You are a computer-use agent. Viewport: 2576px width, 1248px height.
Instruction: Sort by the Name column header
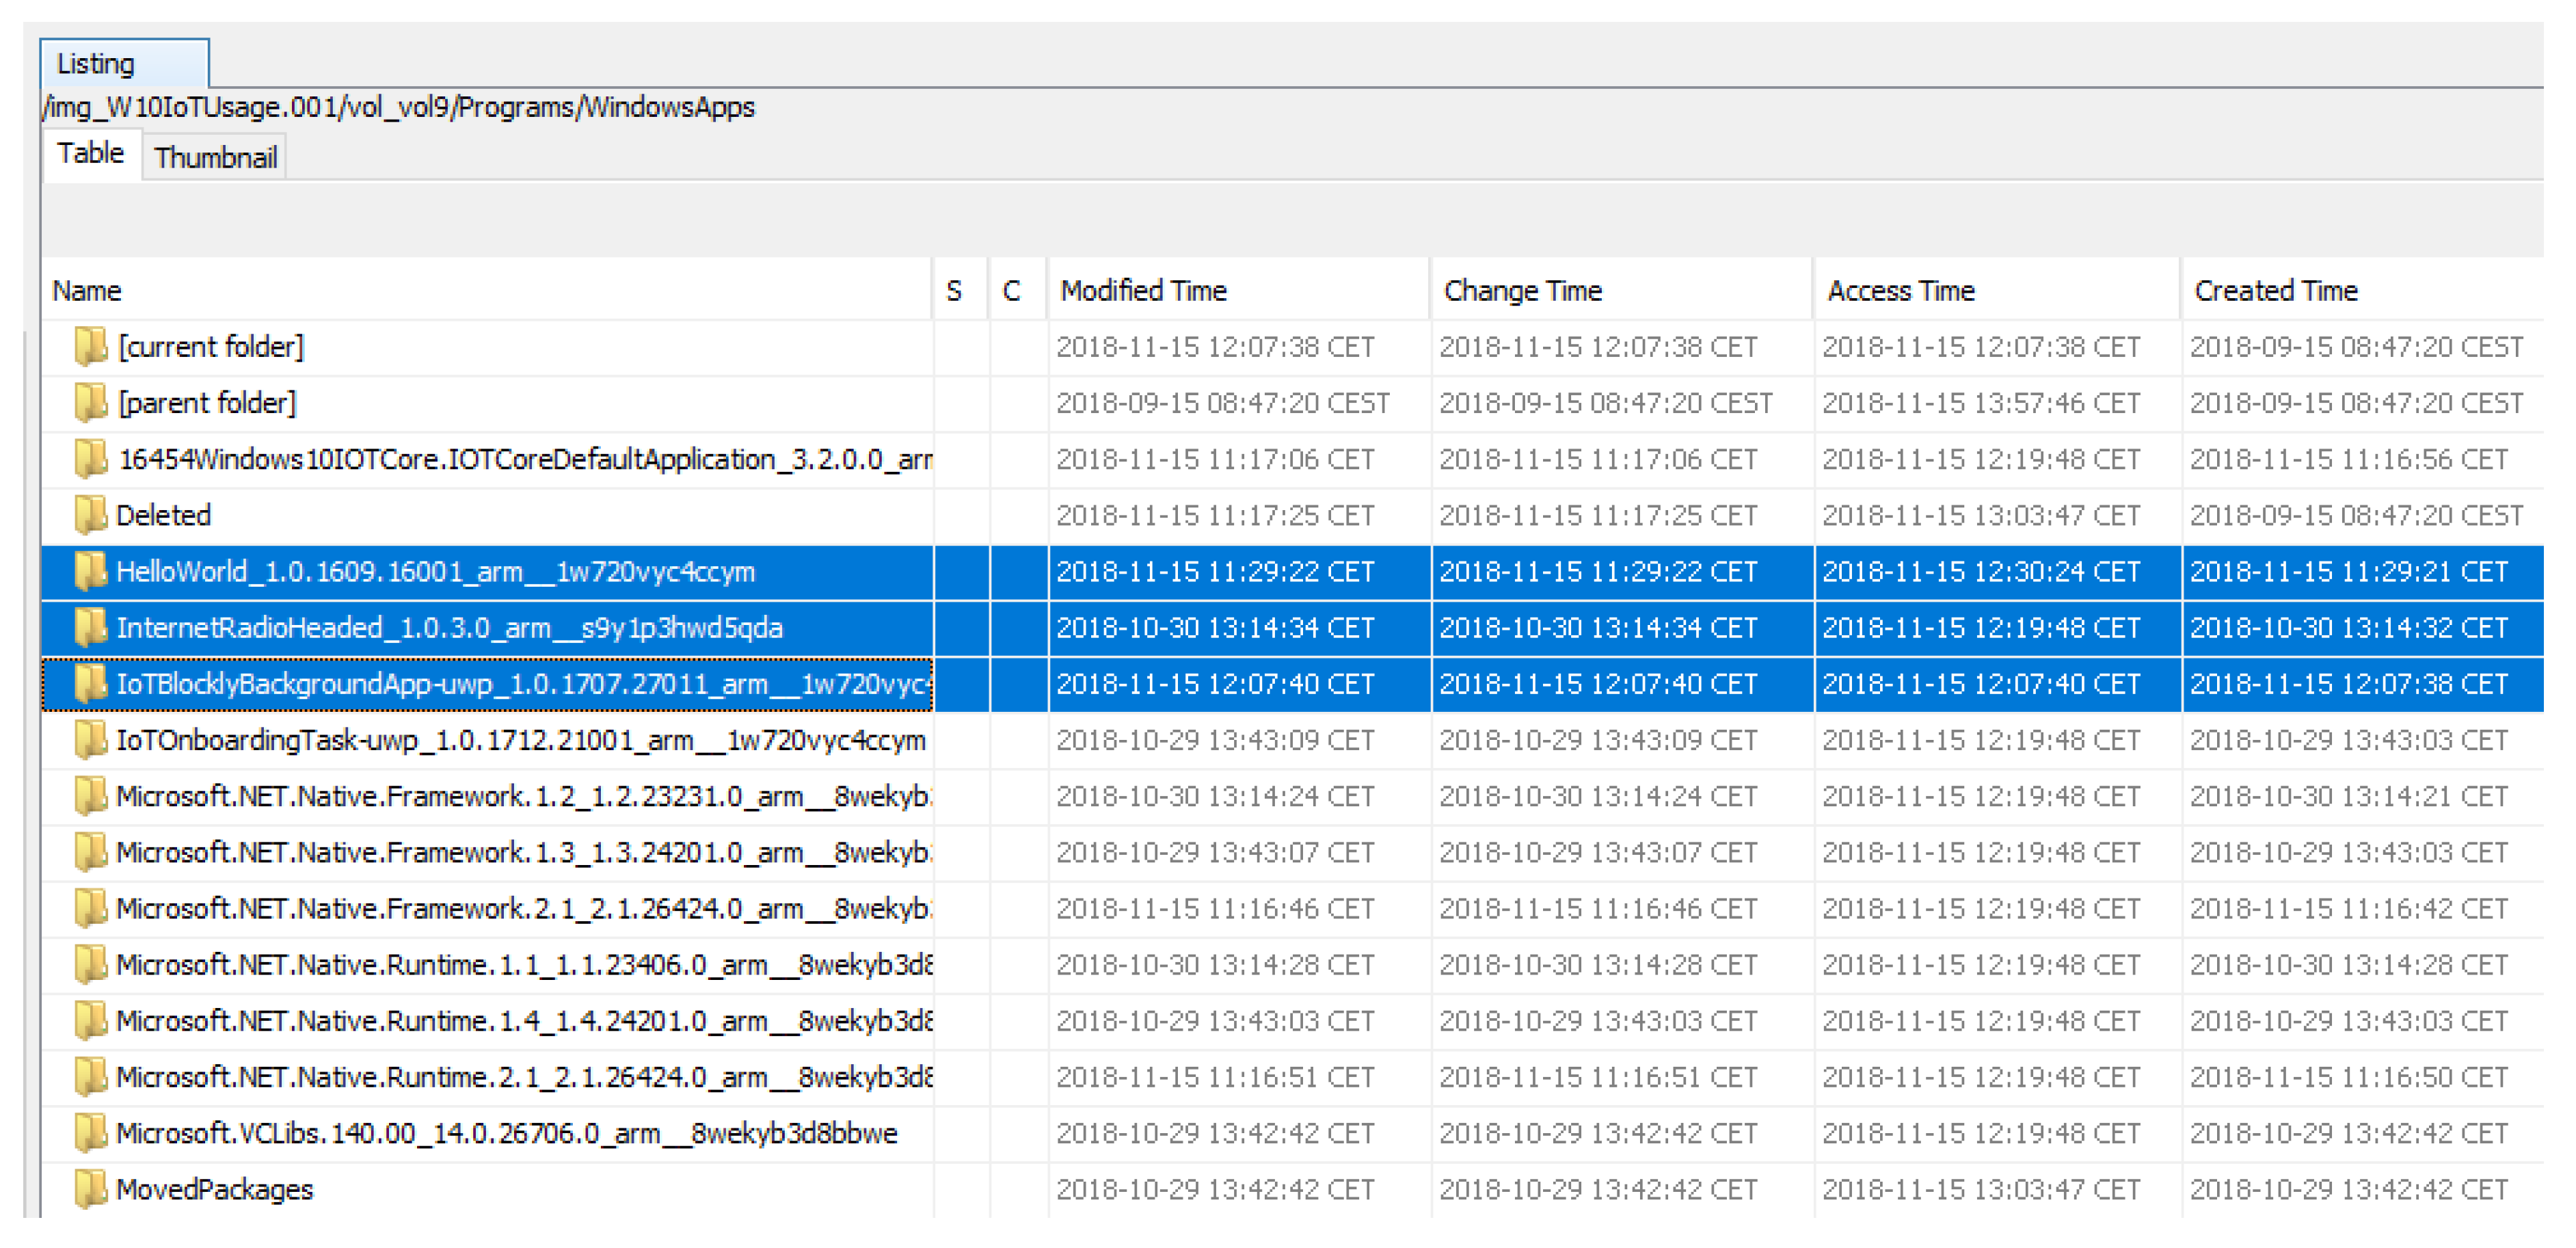pos(88,291)
